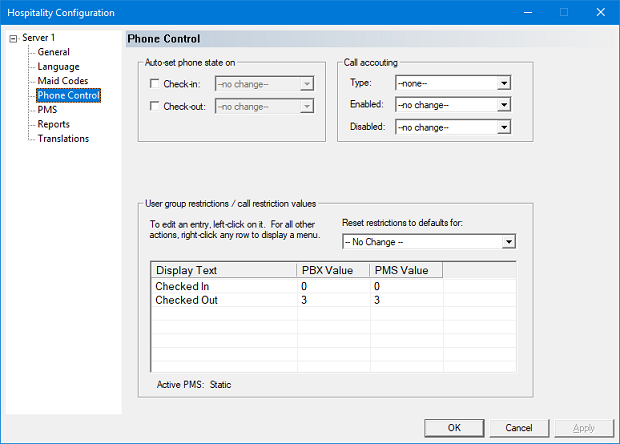Collapse the Server 1 tree node
This screenshot has width=620, height=444.
pos(12,39)
